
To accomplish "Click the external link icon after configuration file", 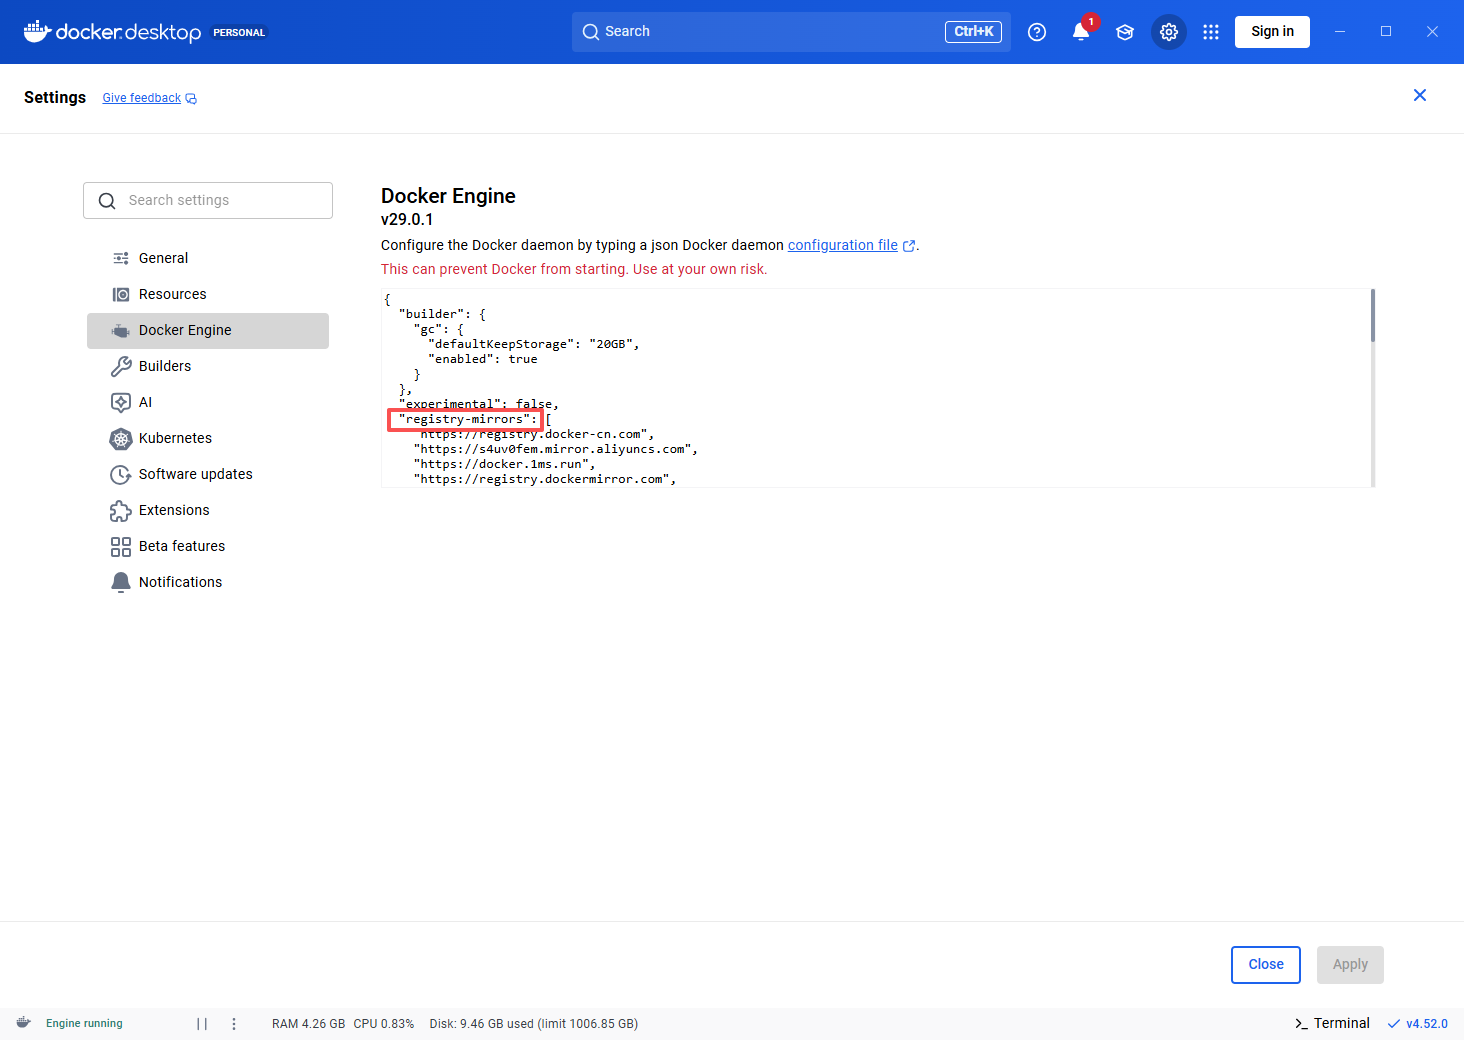I will (x=908, y=246).
